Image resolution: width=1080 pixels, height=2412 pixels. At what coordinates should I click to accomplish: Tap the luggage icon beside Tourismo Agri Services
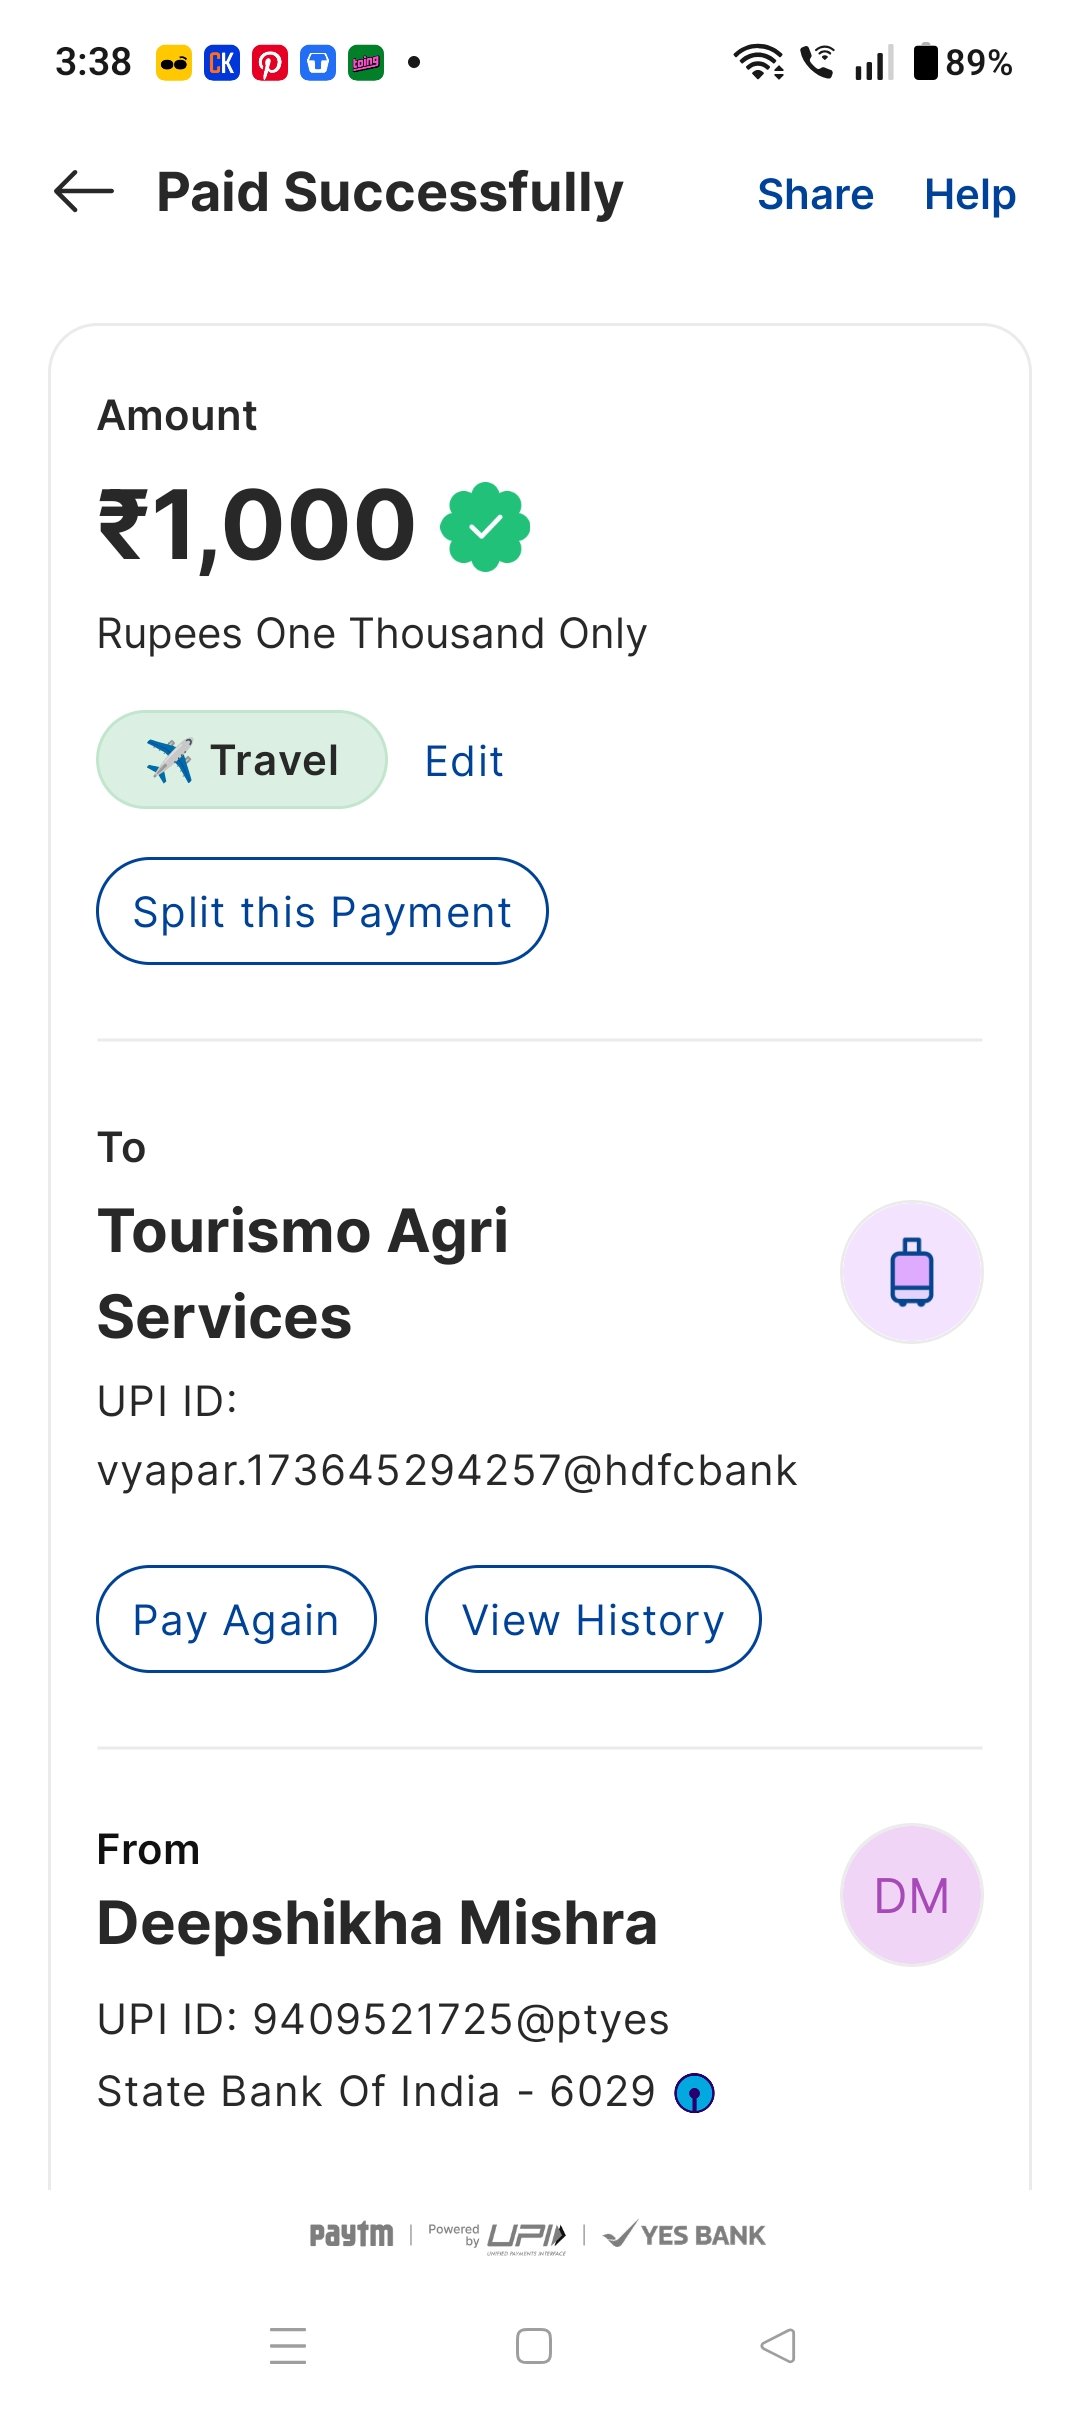tap(911, 1272)
